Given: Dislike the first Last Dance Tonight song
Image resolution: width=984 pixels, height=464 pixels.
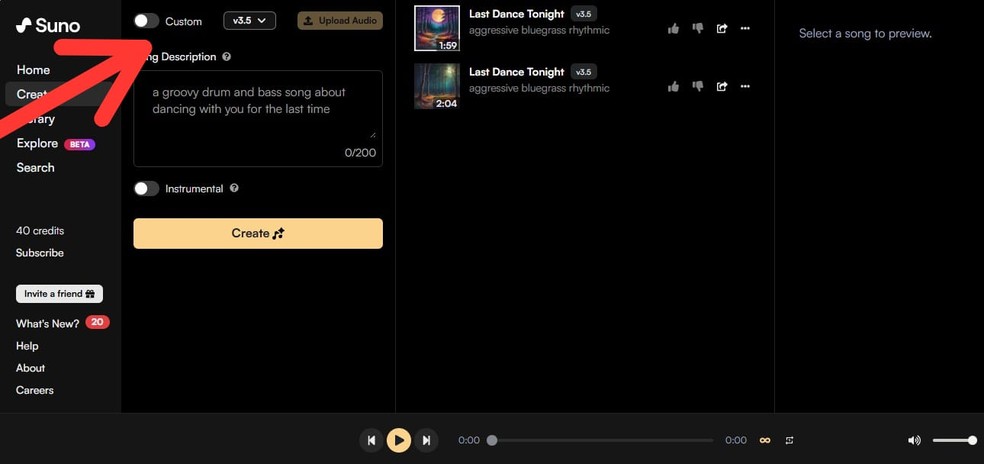Looking at the screenshot, I should tap(697, 28).
